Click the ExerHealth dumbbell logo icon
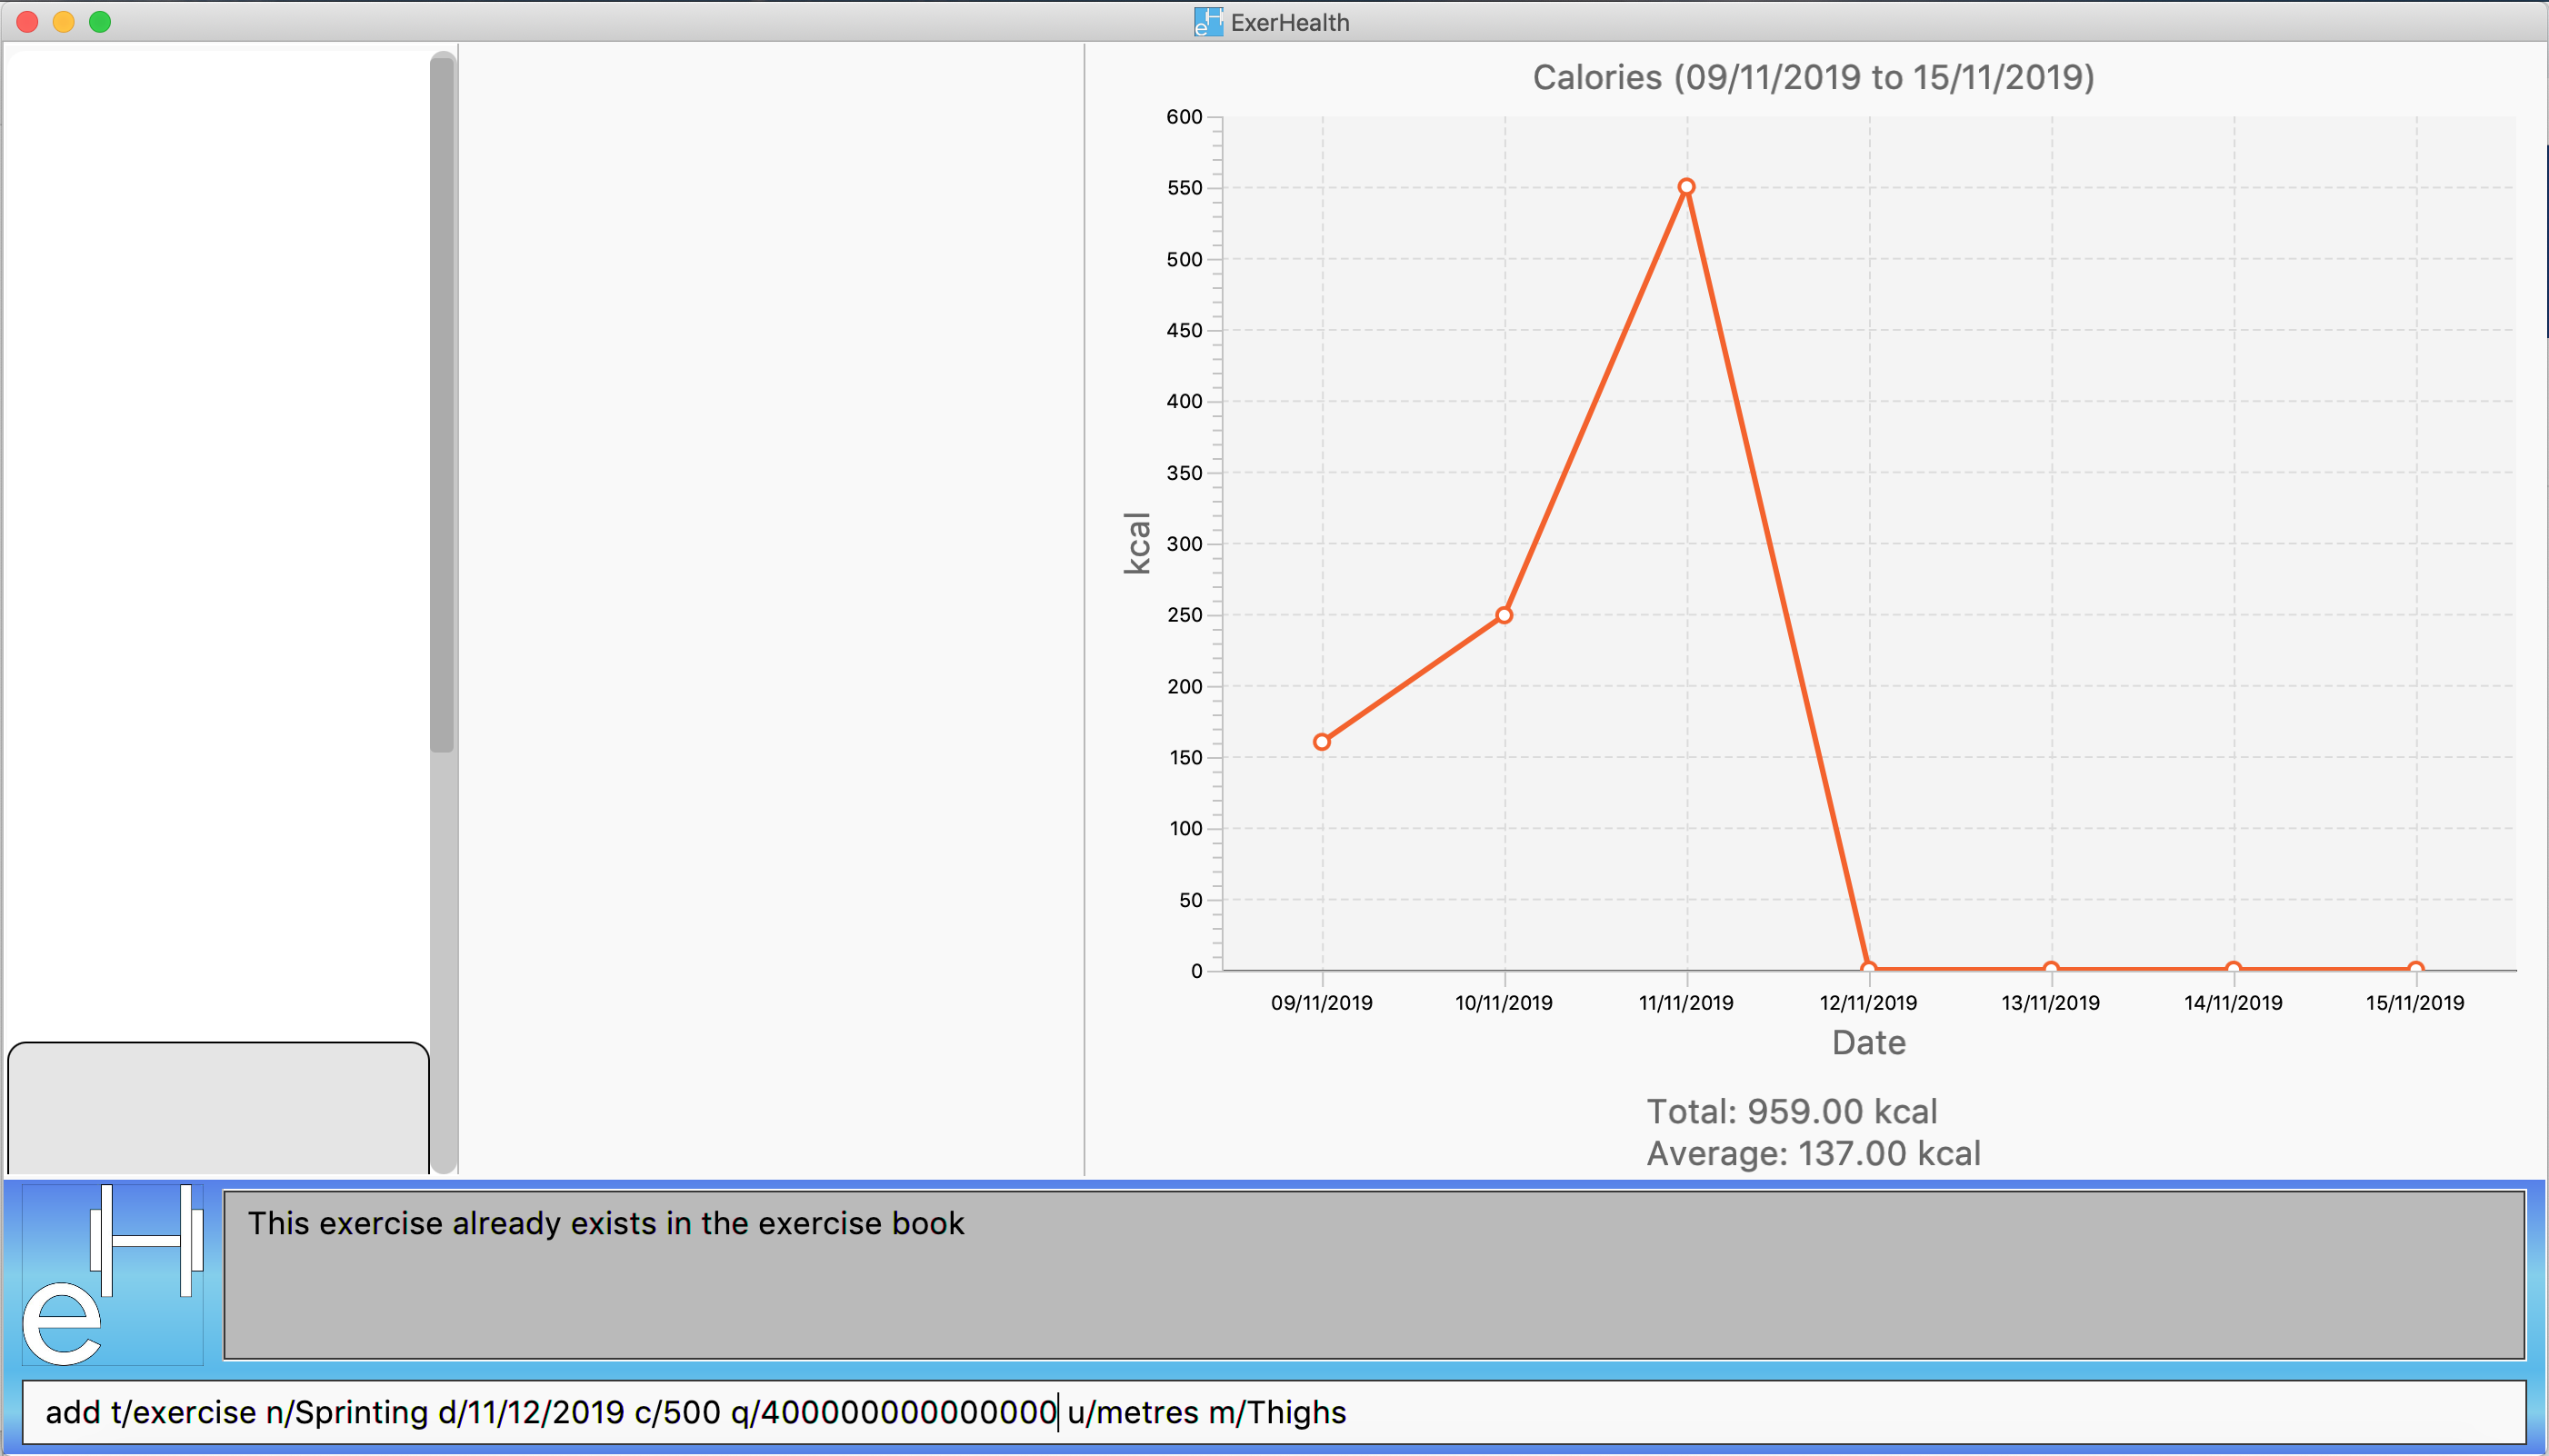The height and width of the screenshot is (1456, 2549). click(113, 1274)
